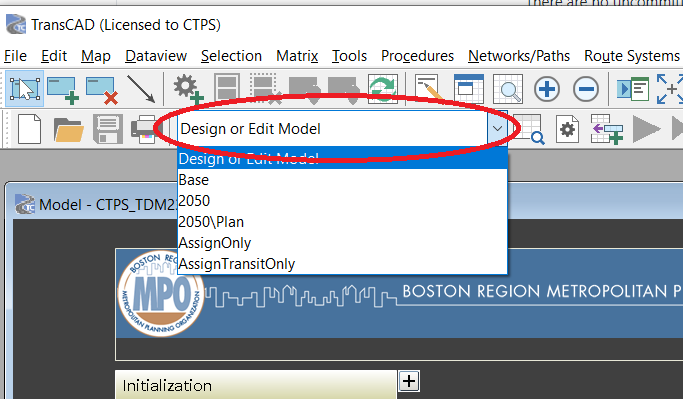
Task: Open the Selection menu
Action: [x=231, y=56]
